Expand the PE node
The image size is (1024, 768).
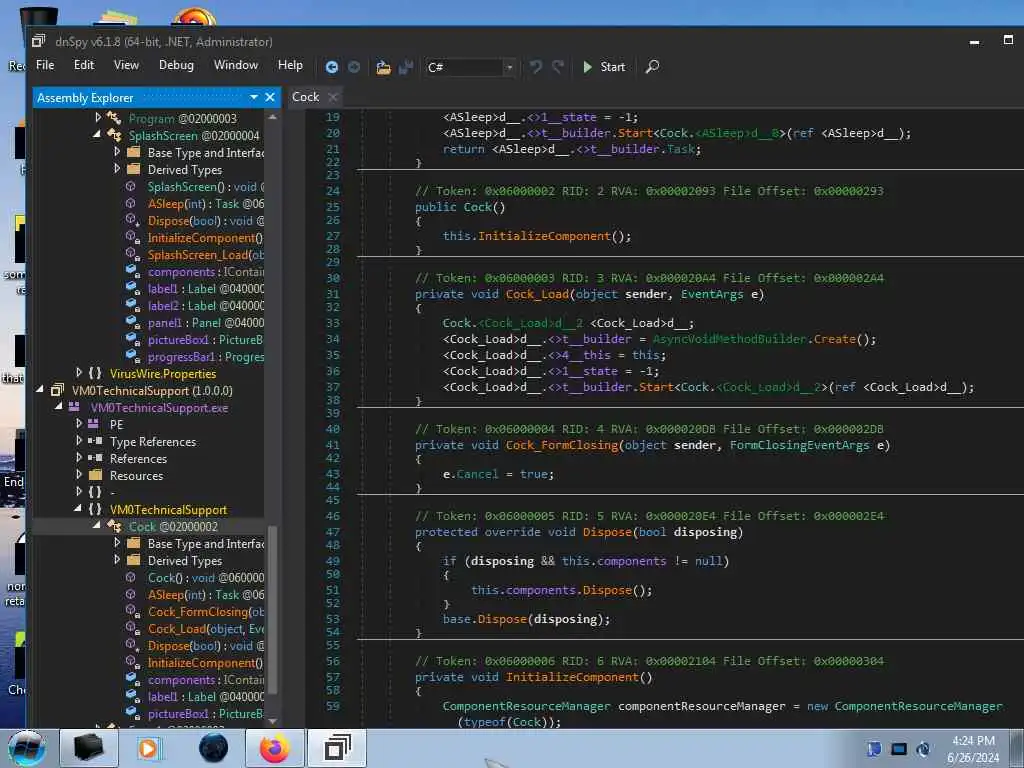[x=79, y=424]
